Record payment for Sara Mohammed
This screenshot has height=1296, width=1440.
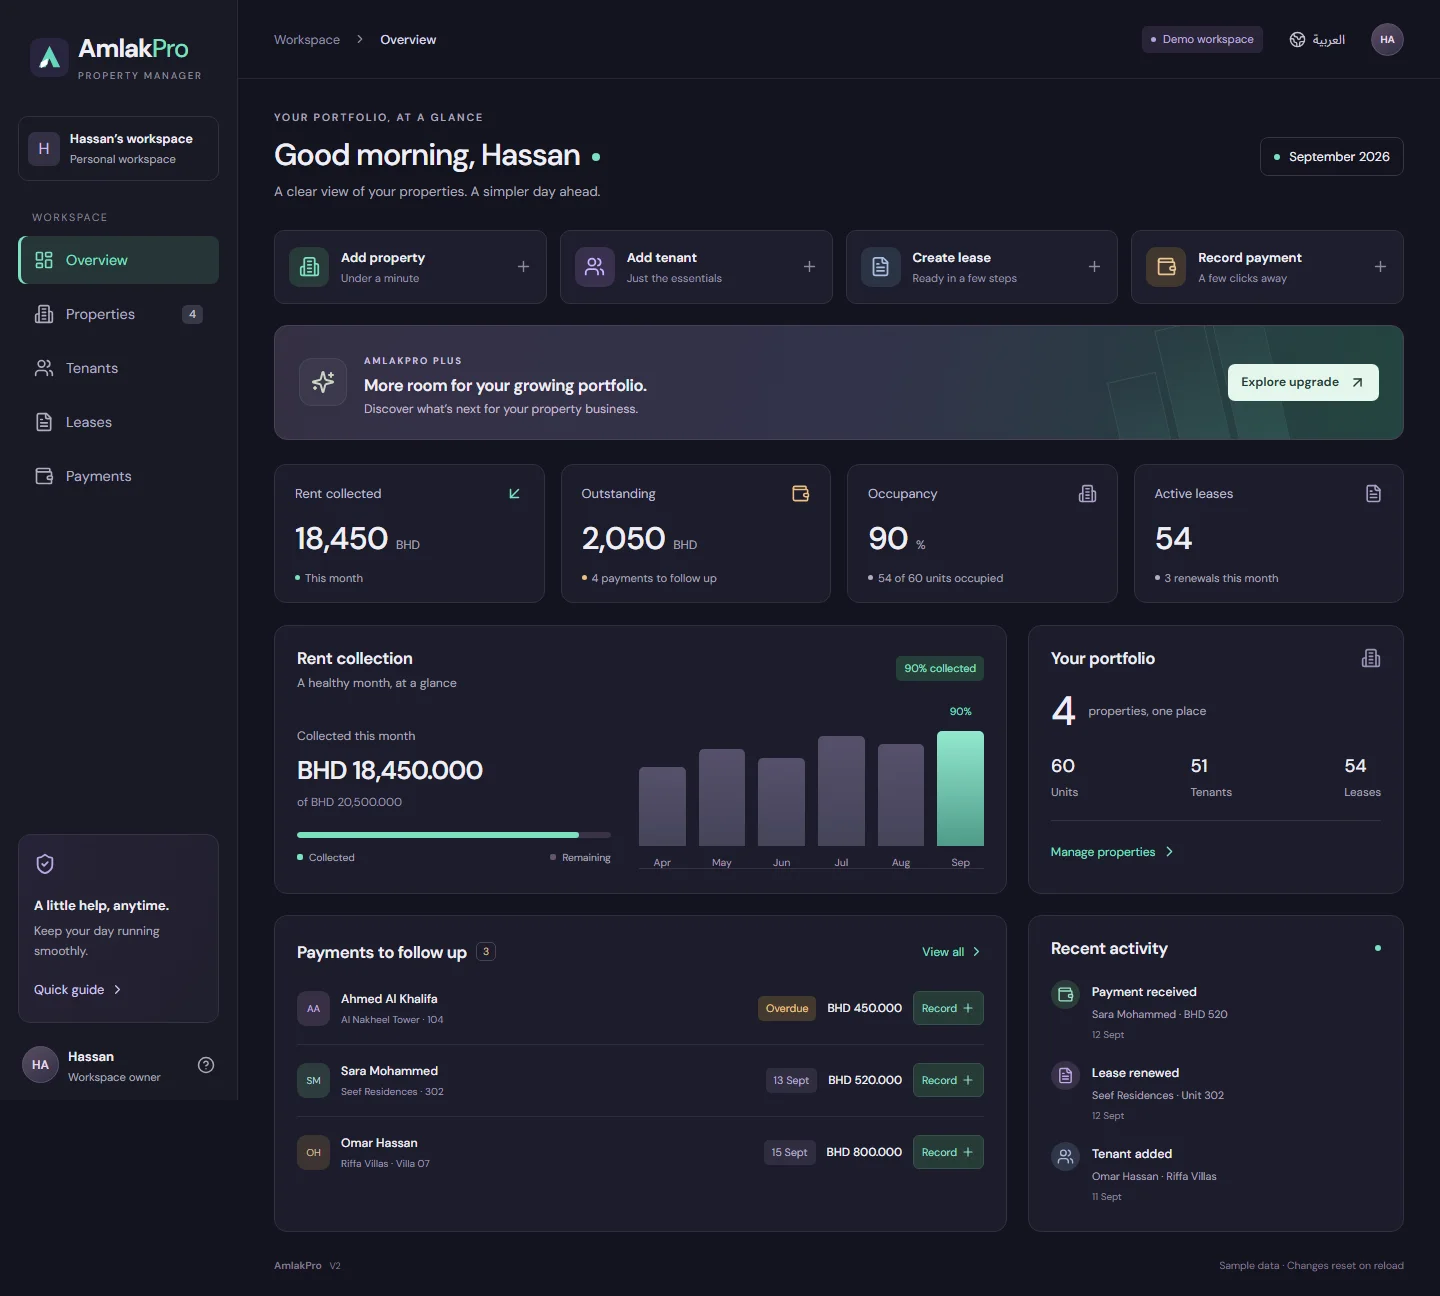tap(948, 1080)
